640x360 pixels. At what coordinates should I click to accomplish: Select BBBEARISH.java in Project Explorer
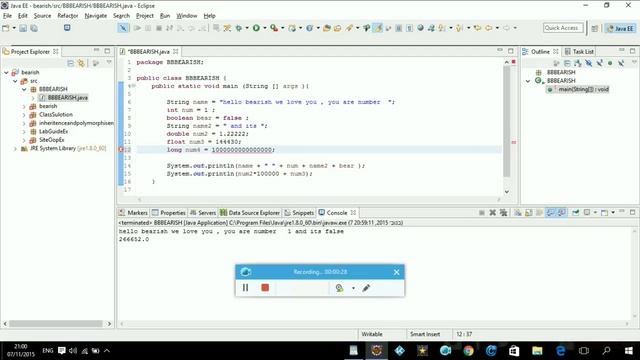[64, 98]
